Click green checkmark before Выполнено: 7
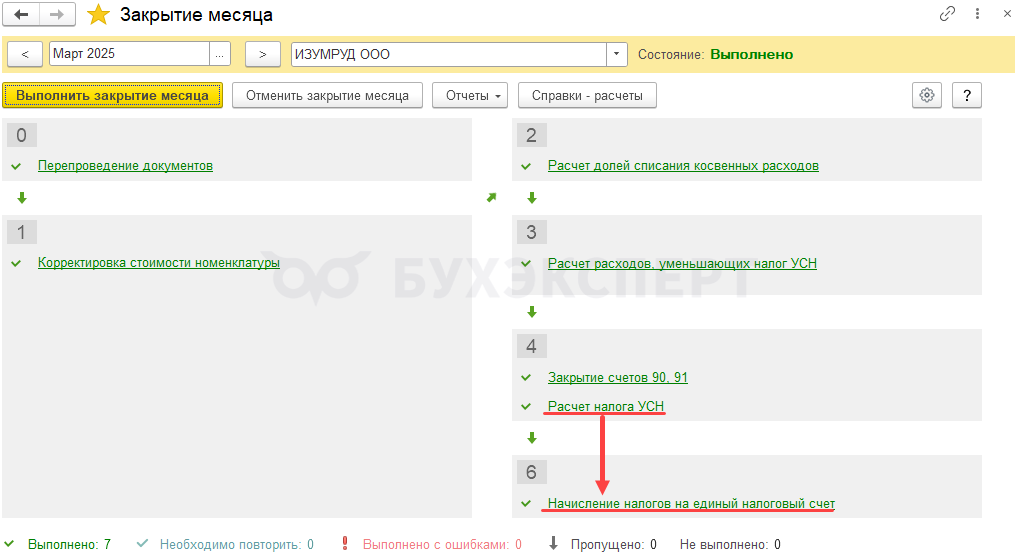 tap(9, 544)
